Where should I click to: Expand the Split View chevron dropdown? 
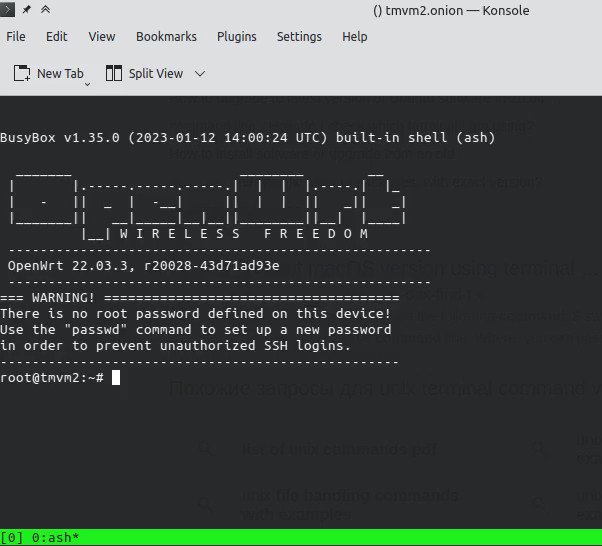pos(200,73)
